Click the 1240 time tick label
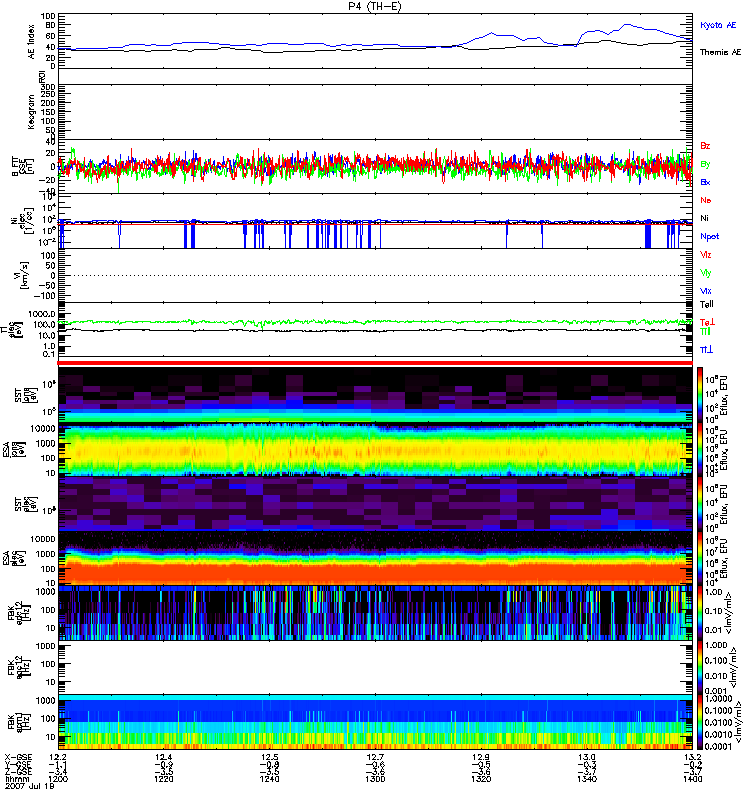Image resolution: width=750 pixels, height=800 pixels. click(x=269, y=779)
